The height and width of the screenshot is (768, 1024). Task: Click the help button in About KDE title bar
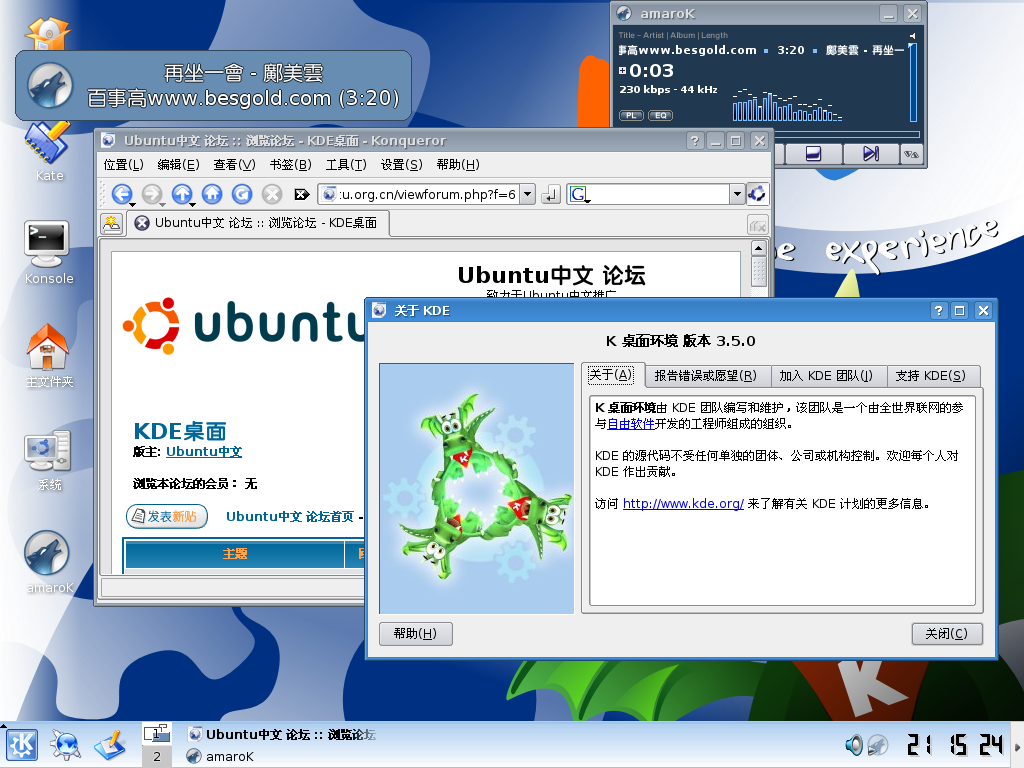[x=938, y=311]
